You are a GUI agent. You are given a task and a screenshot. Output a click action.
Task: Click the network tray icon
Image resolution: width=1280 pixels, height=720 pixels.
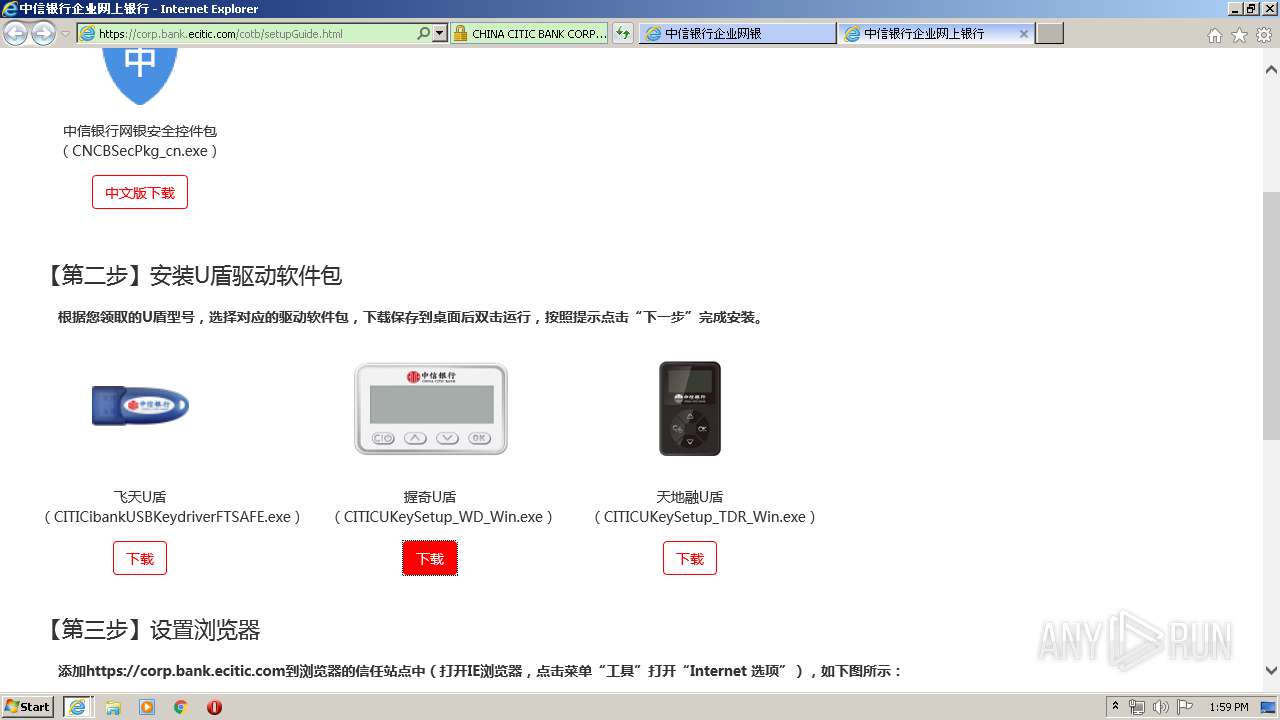[x=1137, y=707]
